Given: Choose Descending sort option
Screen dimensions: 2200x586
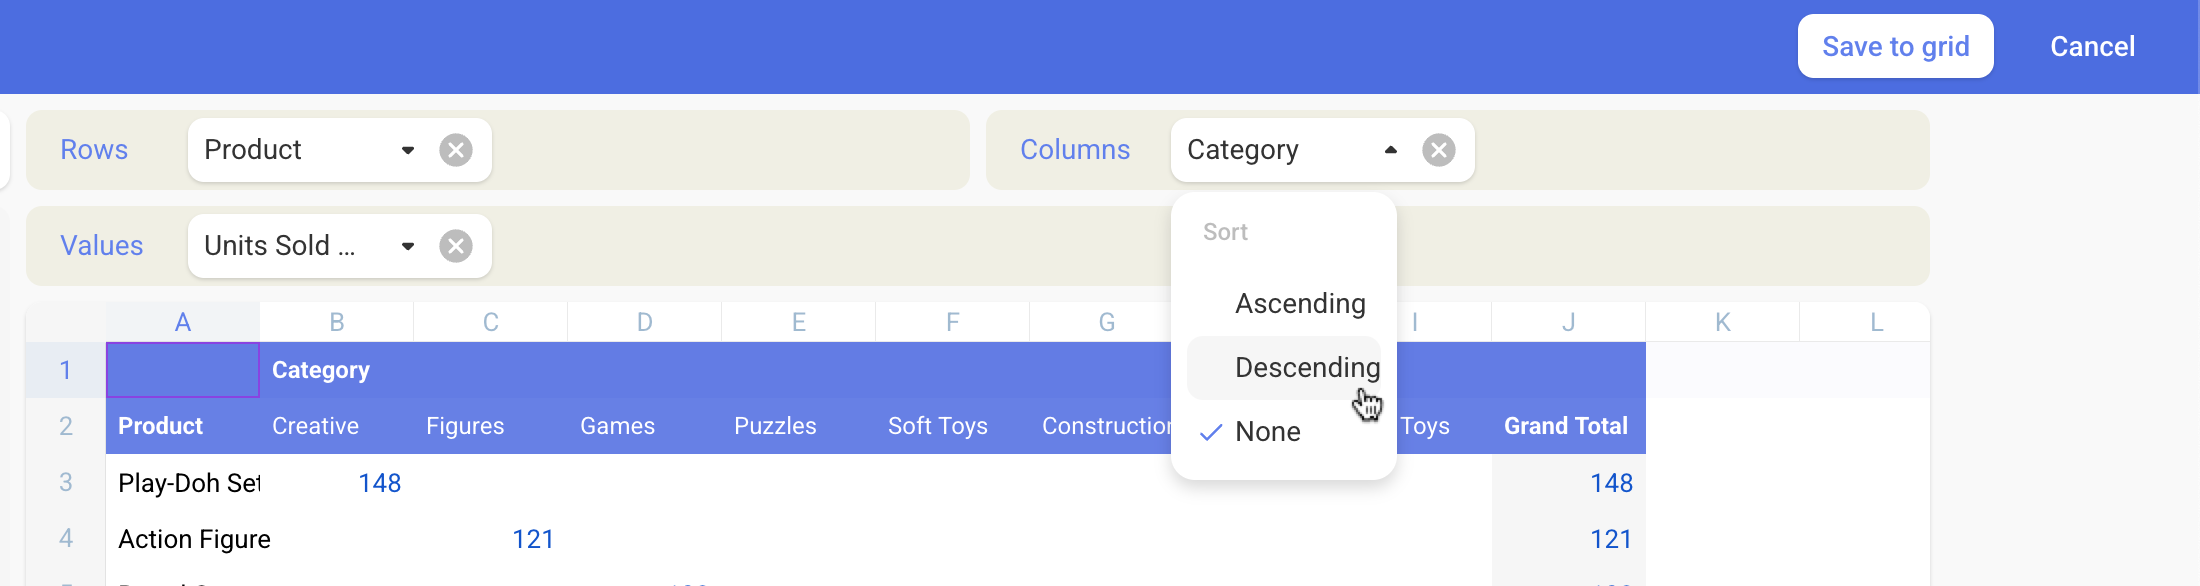Looking at the screenshot, I should click(1284, 368).
